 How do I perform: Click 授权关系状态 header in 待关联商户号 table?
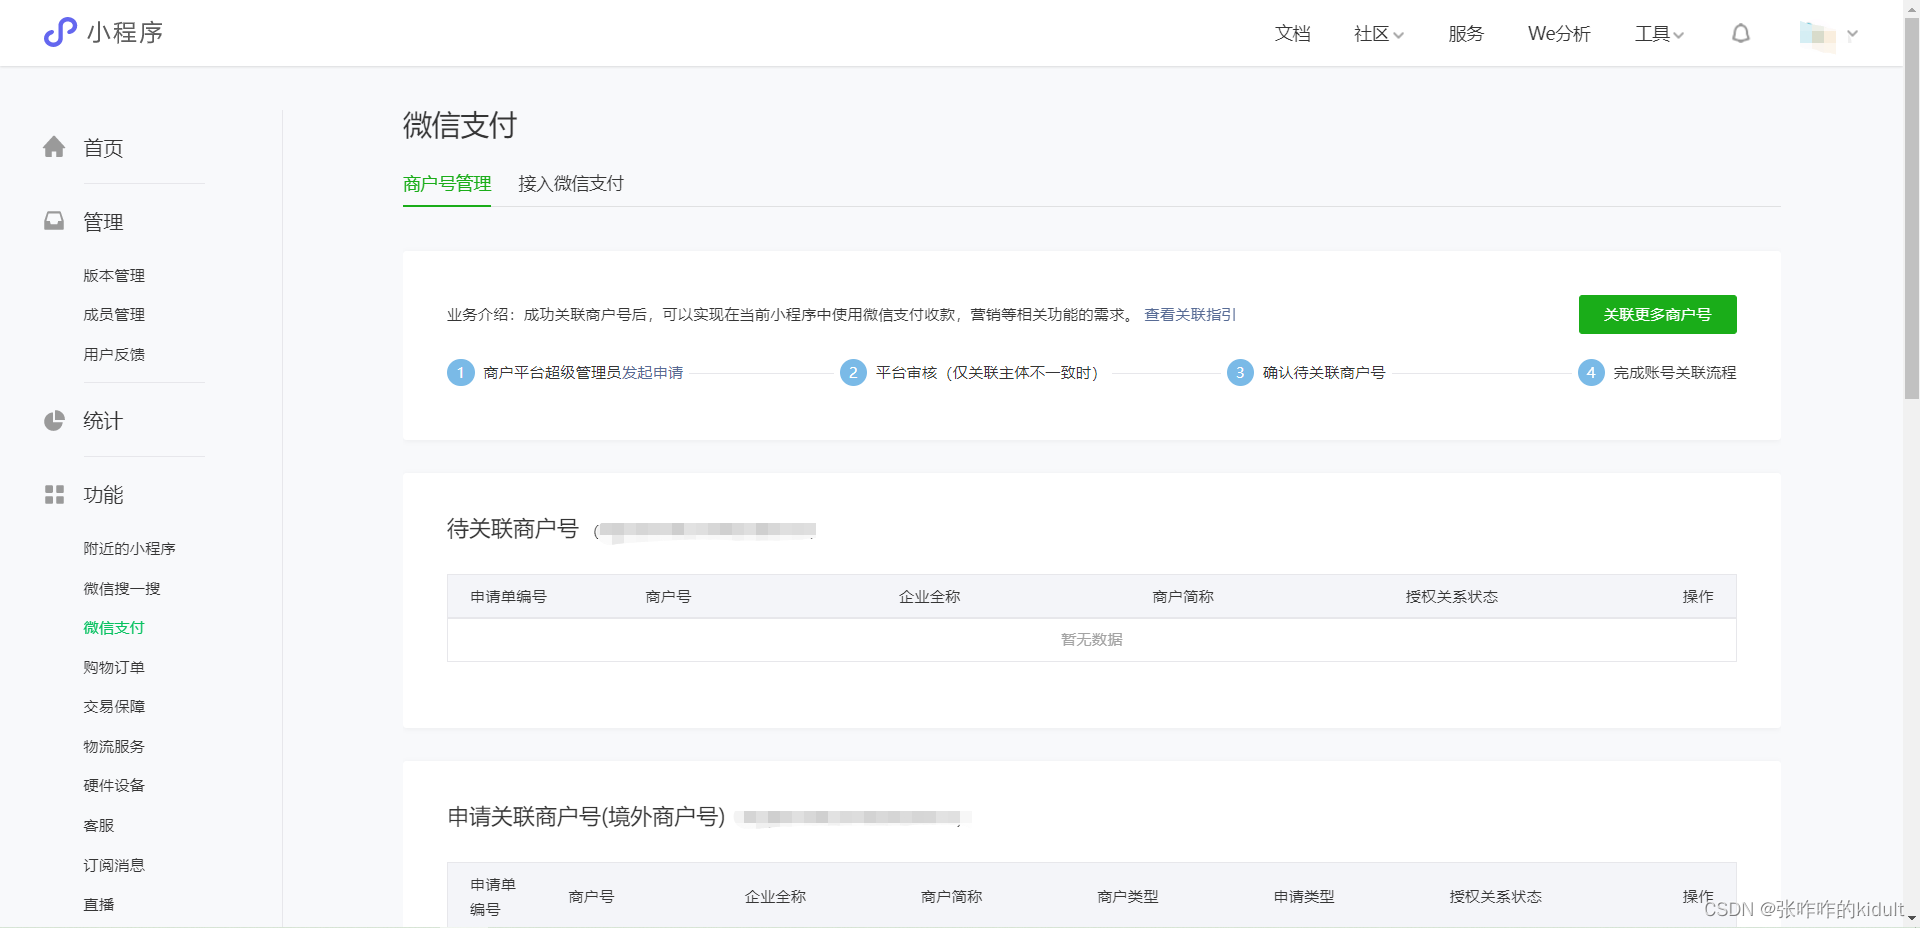1451,597
